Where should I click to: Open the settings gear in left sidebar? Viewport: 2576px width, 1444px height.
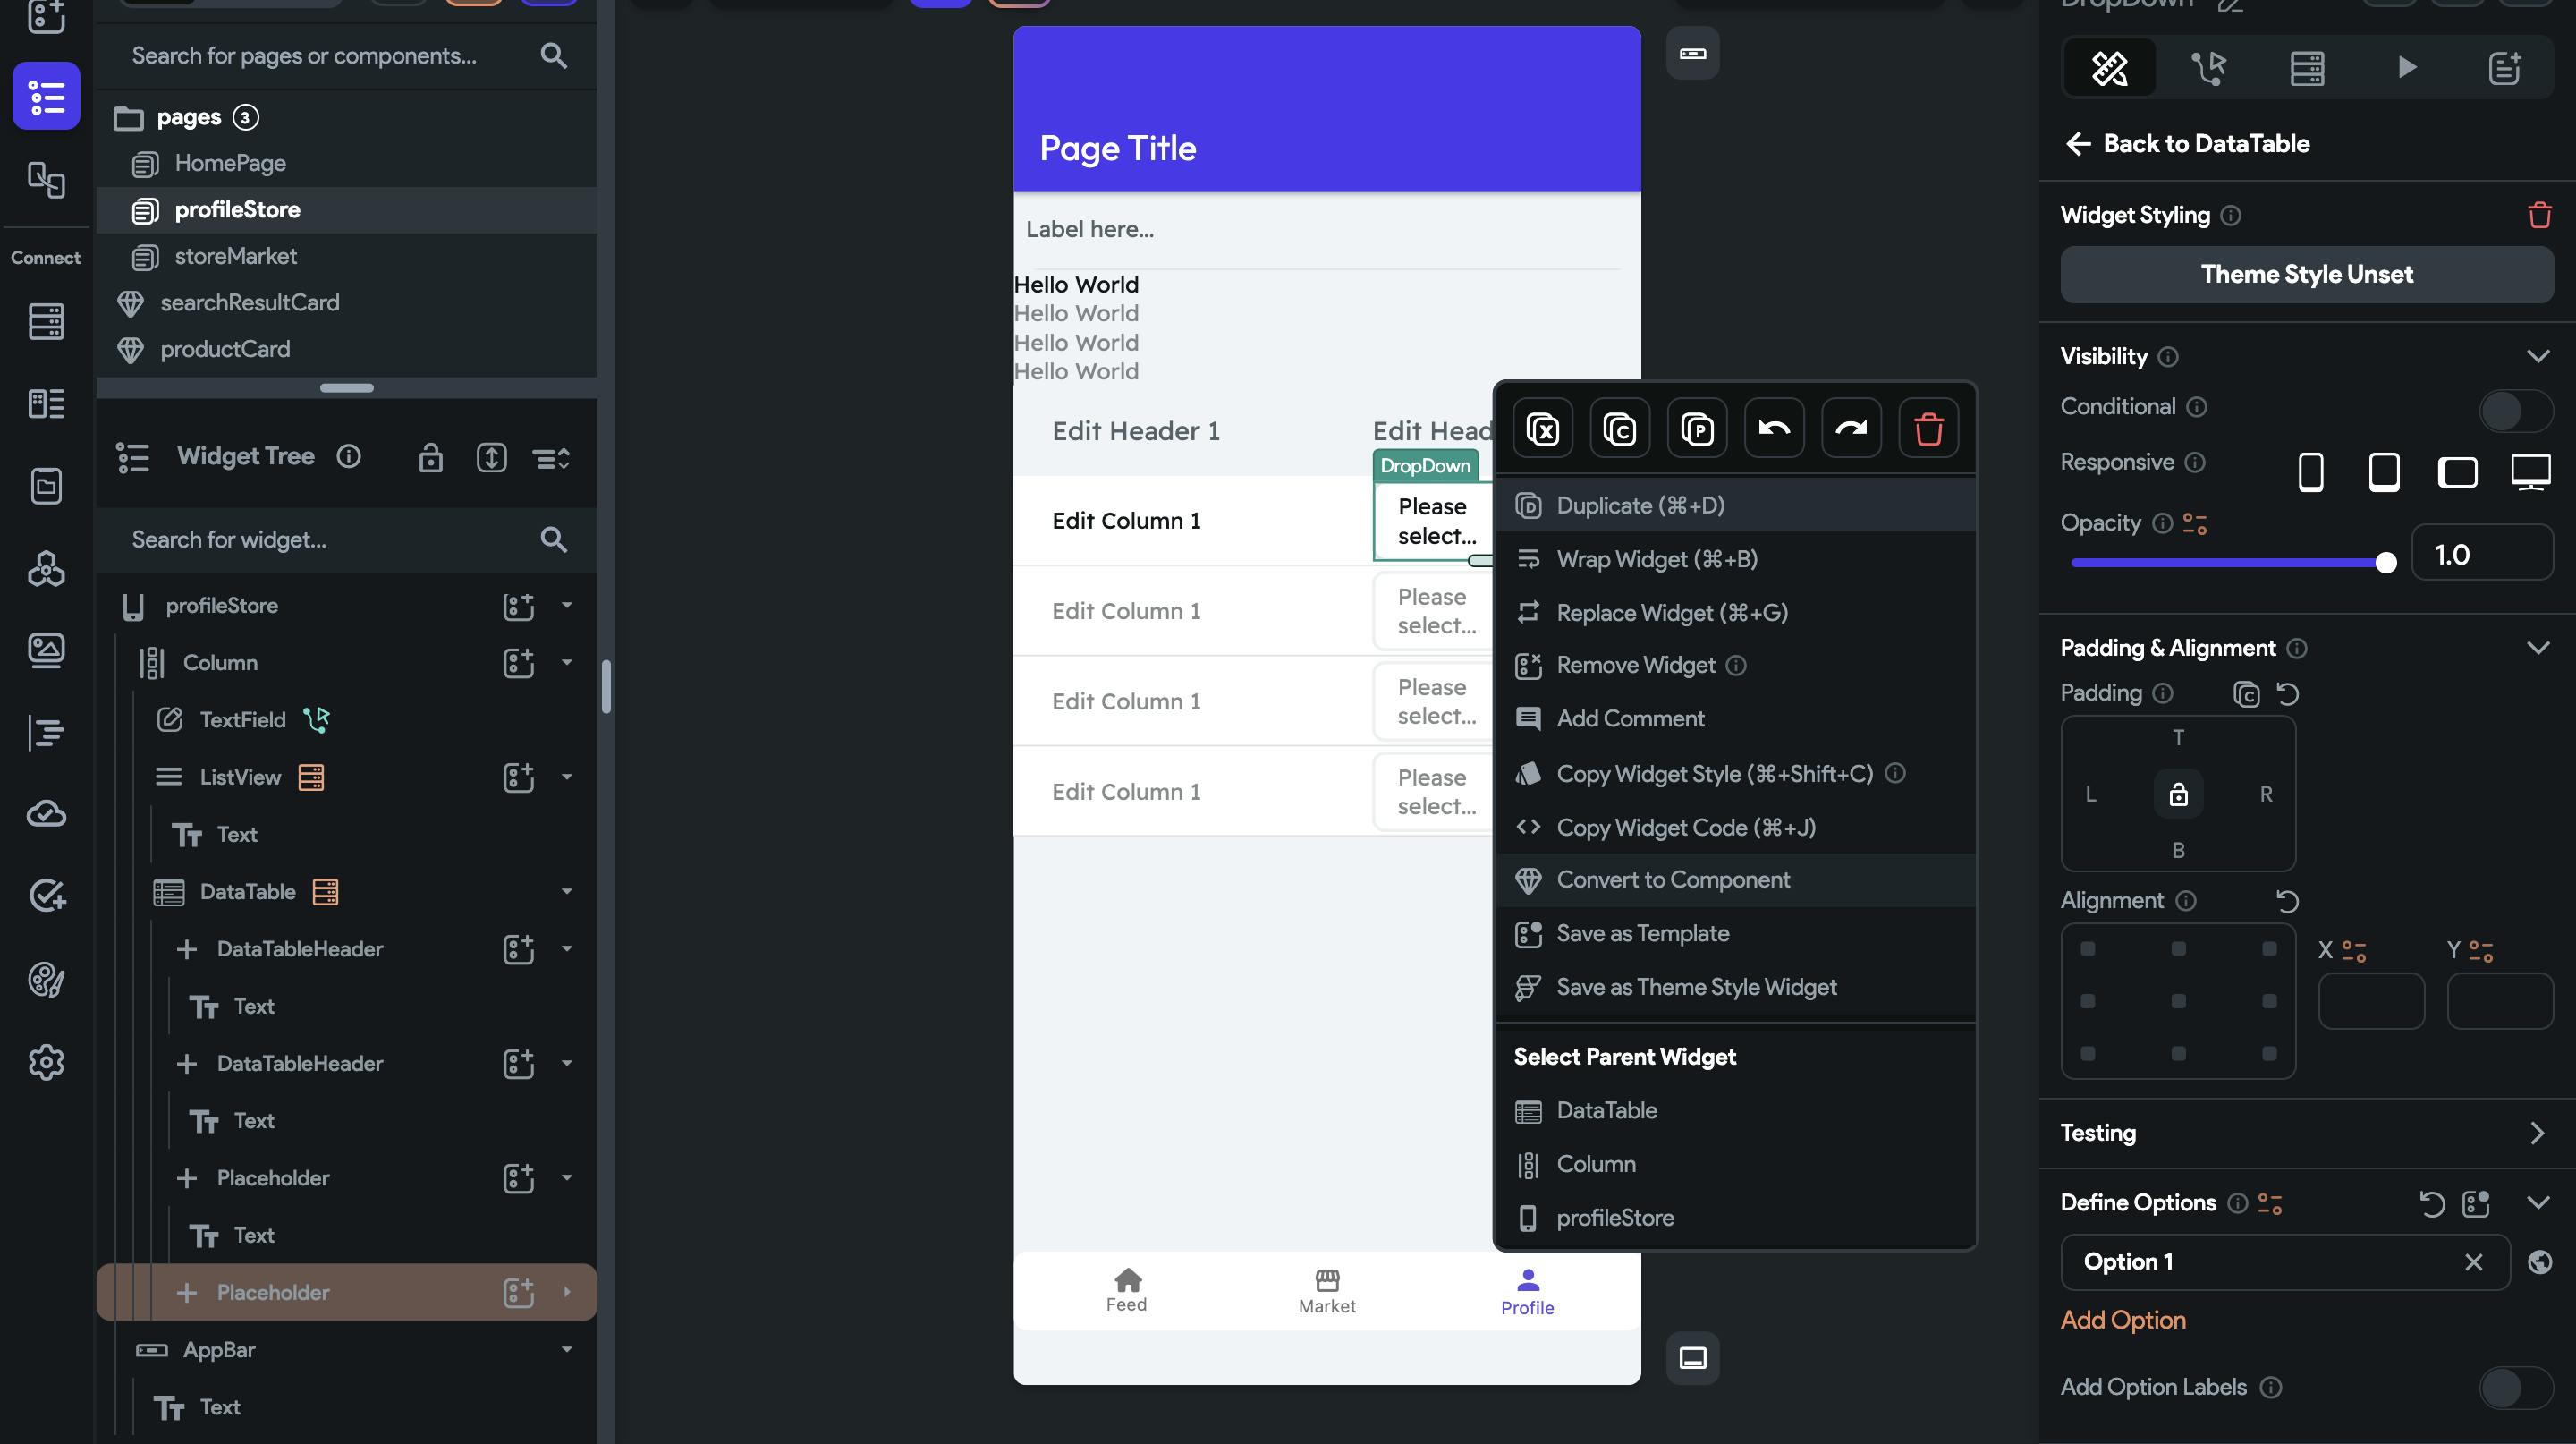46,1062
